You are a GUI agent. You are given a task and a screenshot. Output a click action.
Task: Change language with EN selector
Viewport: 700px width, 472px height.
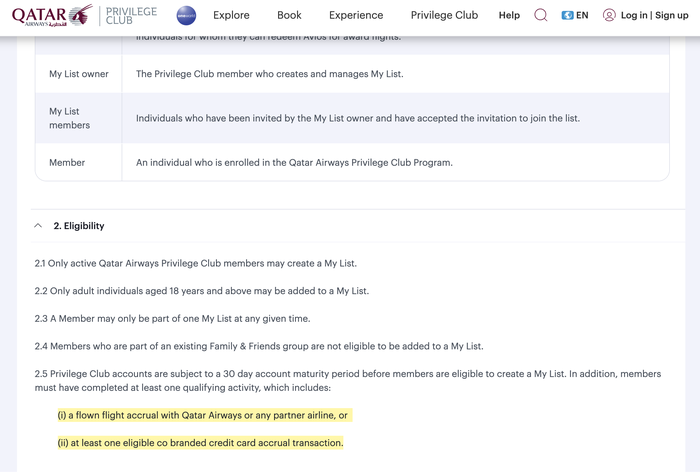pyautogui.click(x=582, y=15)
